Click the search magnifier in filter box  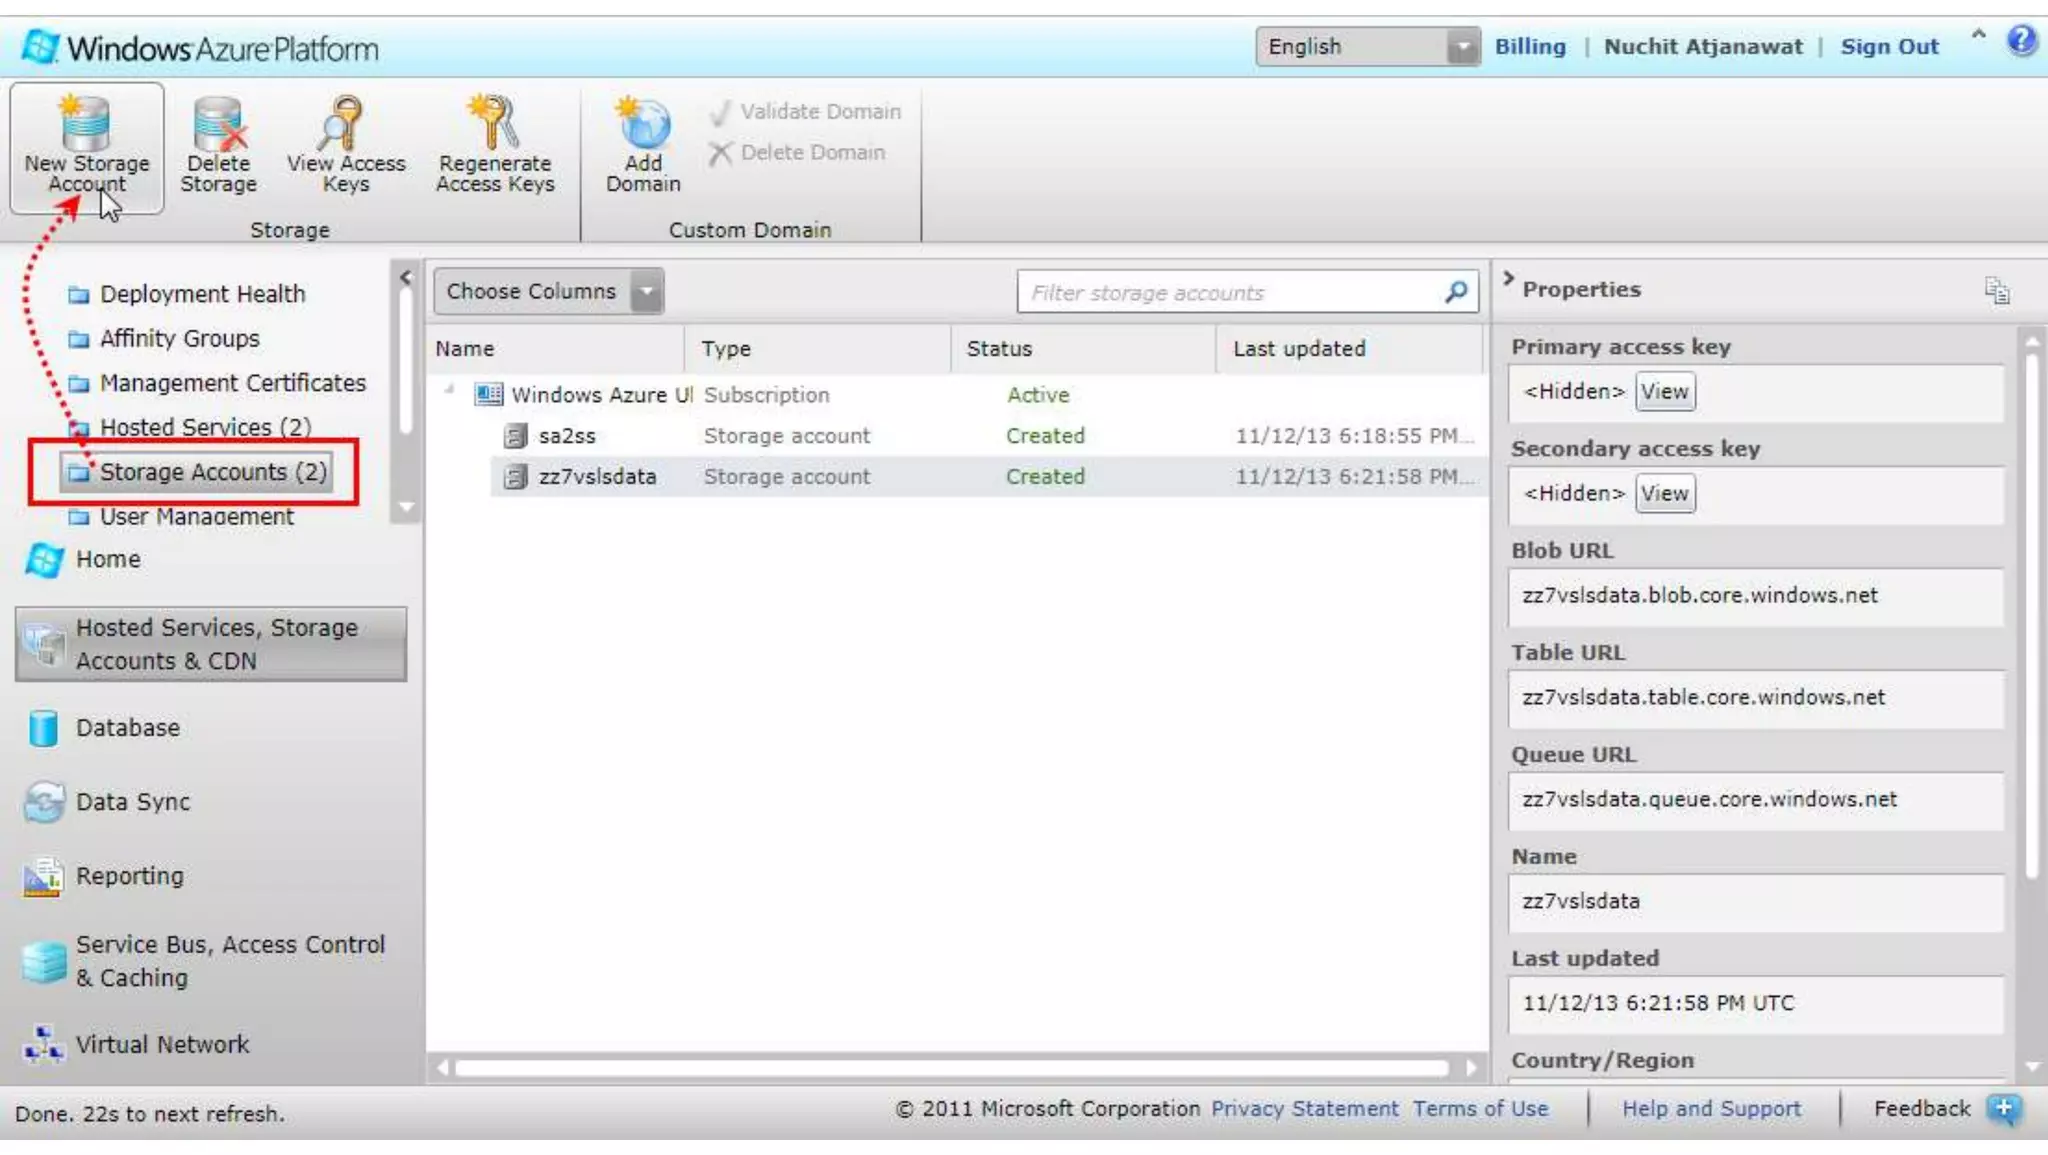coord(1456,292)
